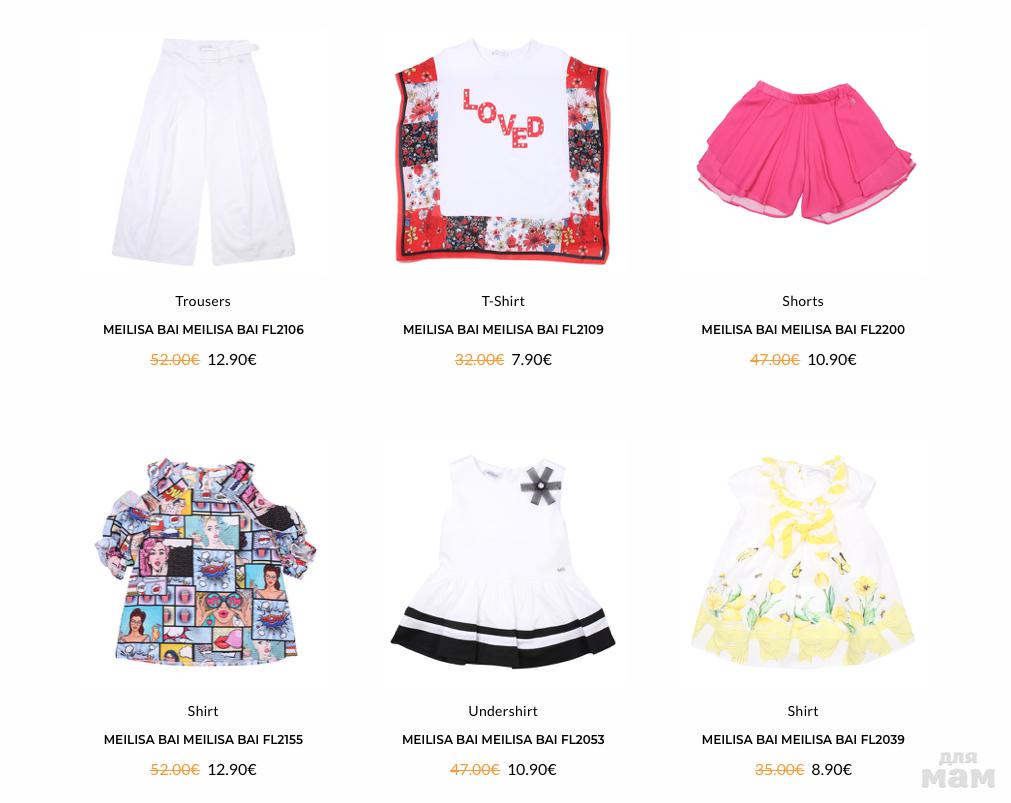This screenshot has width=1011, height=803.
Task: Click the MEILISA BAI FL2106 title
Action: click(203, 330)
